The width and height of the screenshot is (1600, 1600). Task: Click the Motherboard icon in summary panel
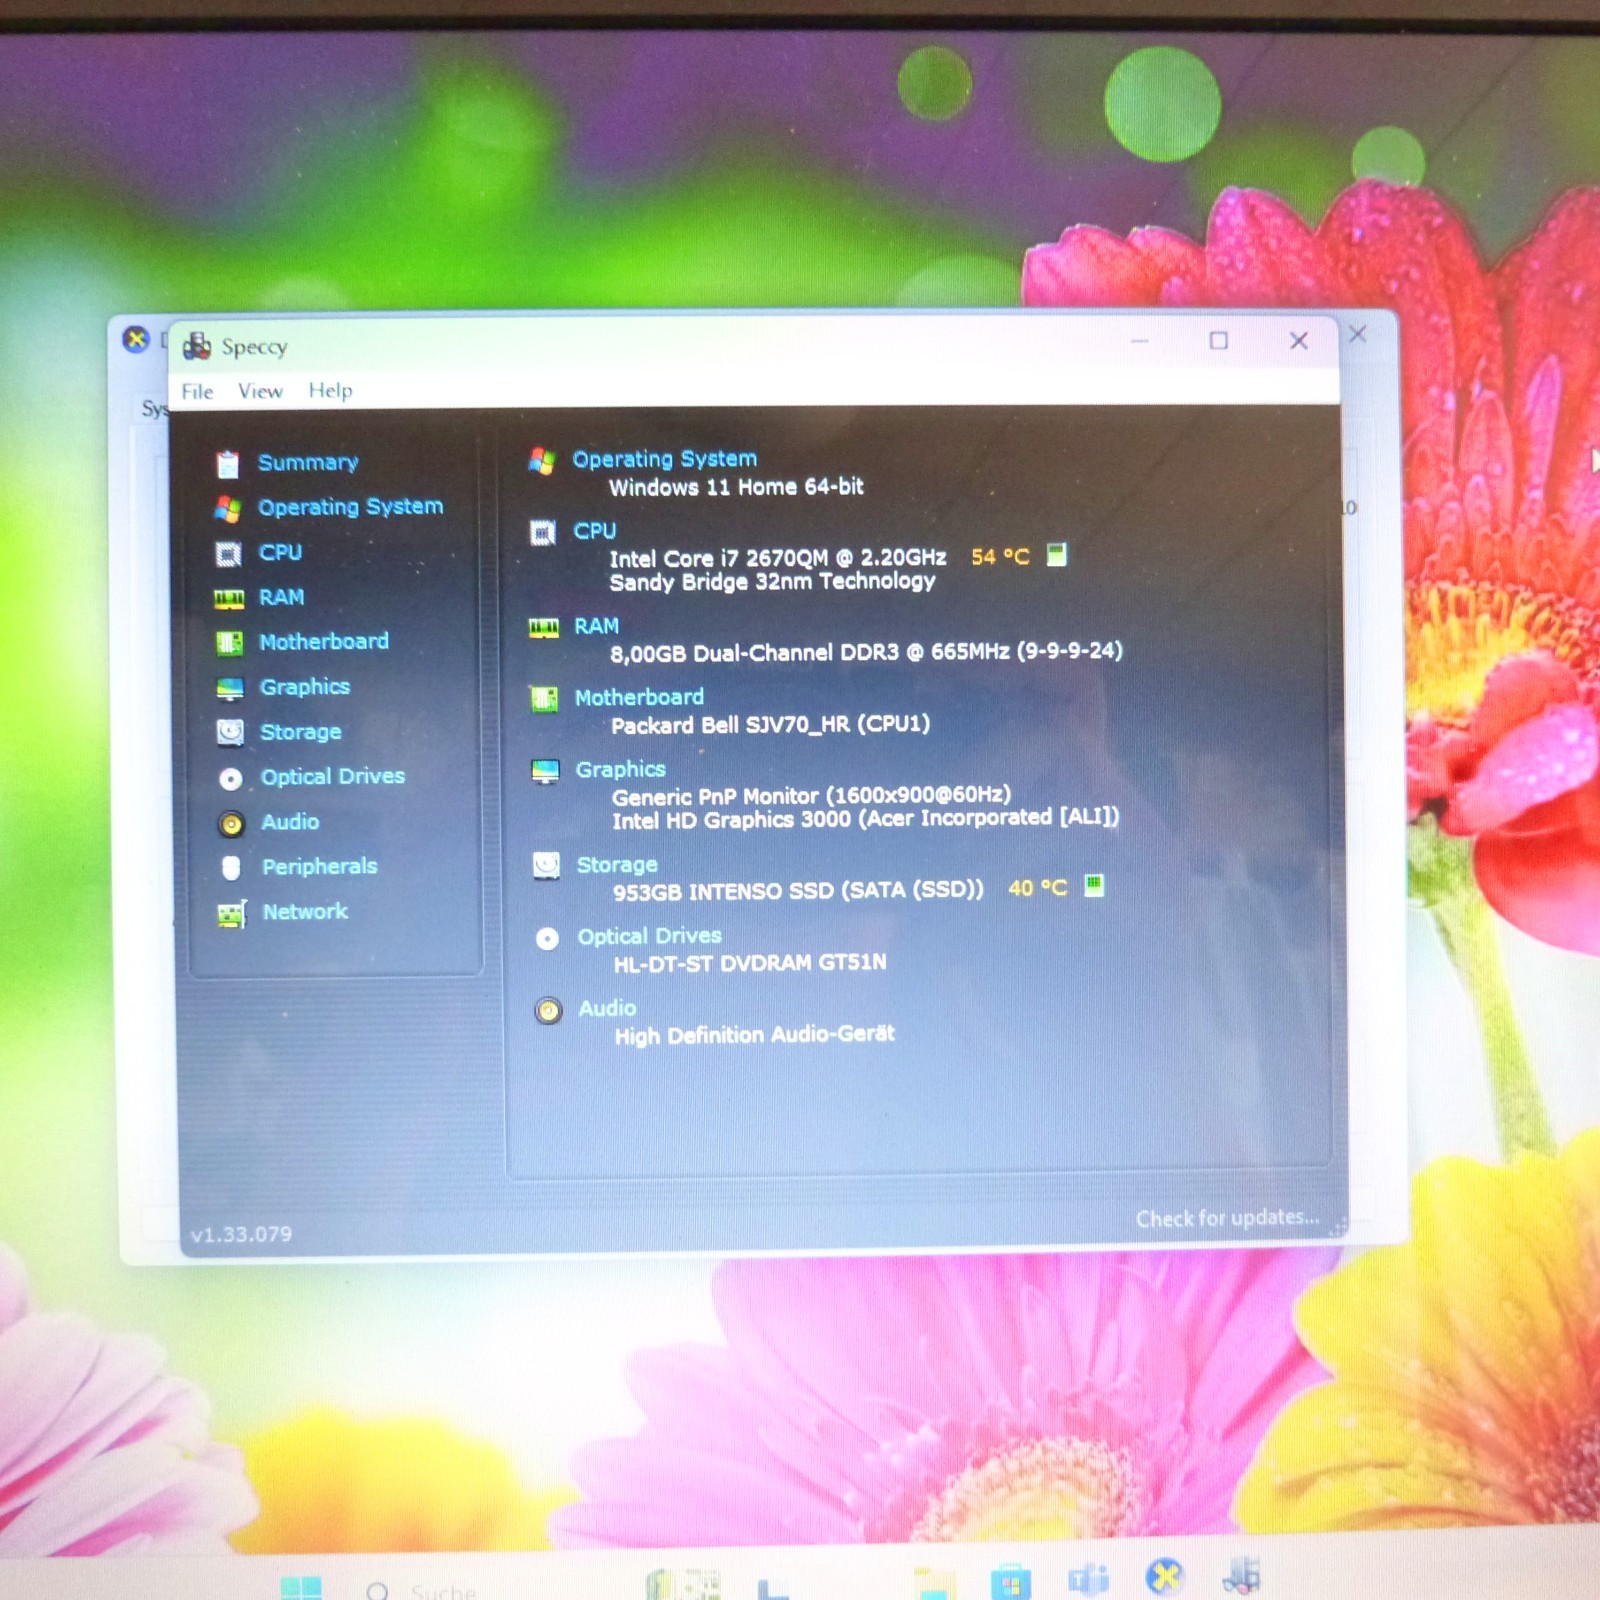pos(544,699)
